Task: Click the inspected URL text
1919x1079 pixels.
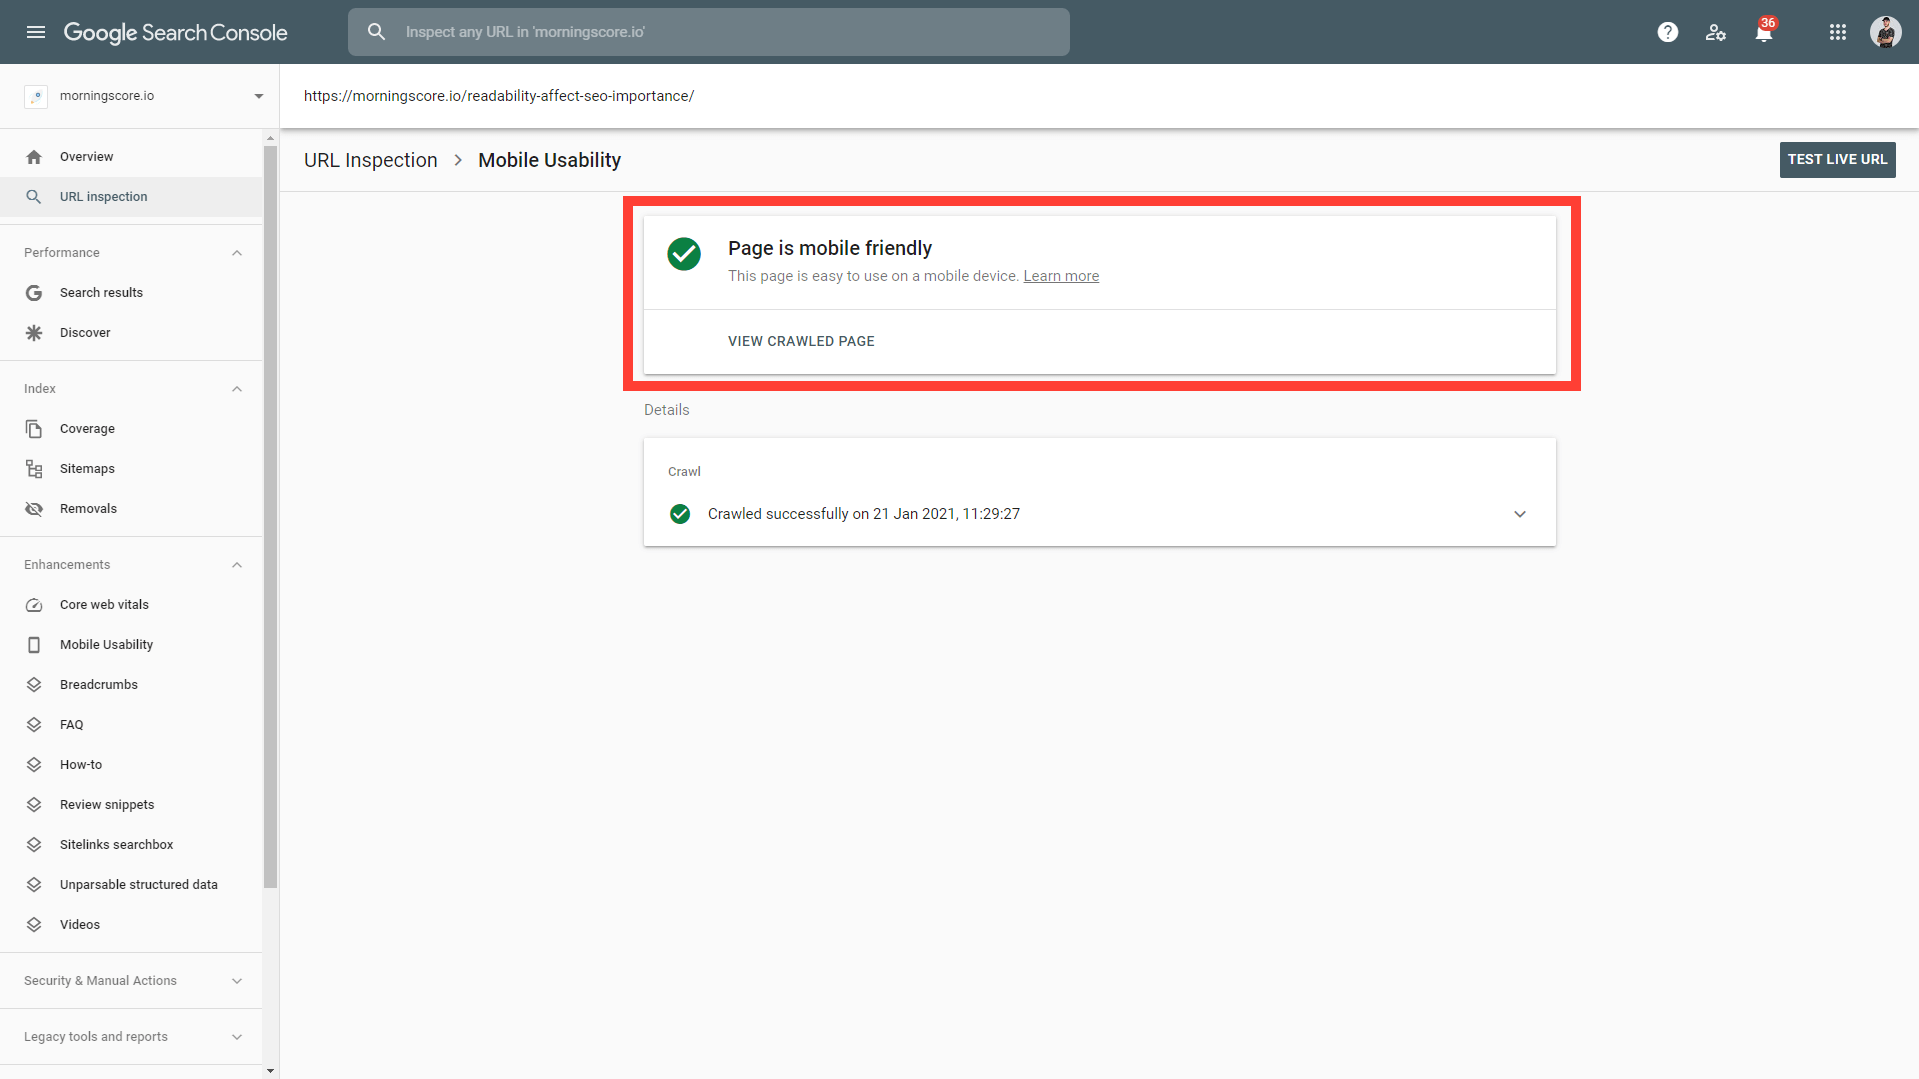Action: tap(499, 96)
